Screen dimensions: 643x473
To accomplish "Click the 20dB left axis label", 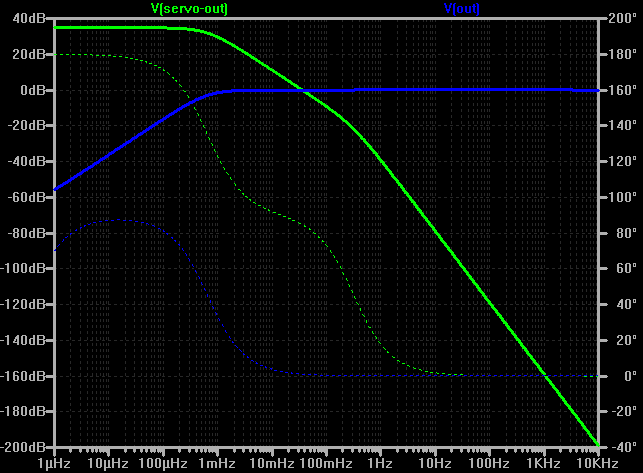I will pyautogui.click(x=28, y=54).
